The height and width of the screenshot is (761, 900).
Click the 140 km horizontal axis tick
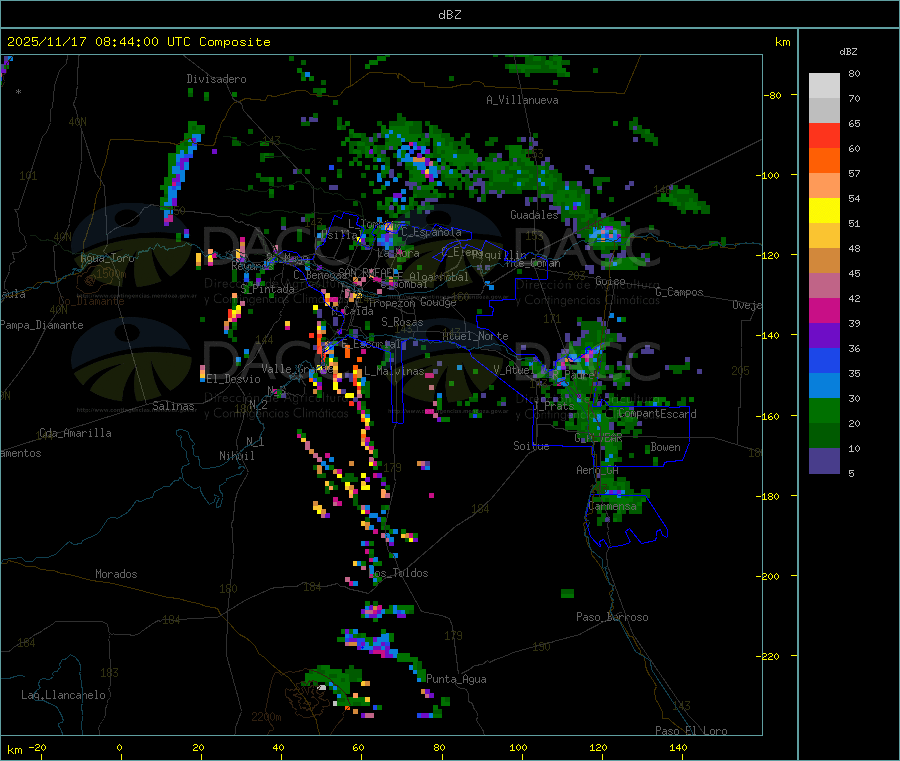pos(678,747)
